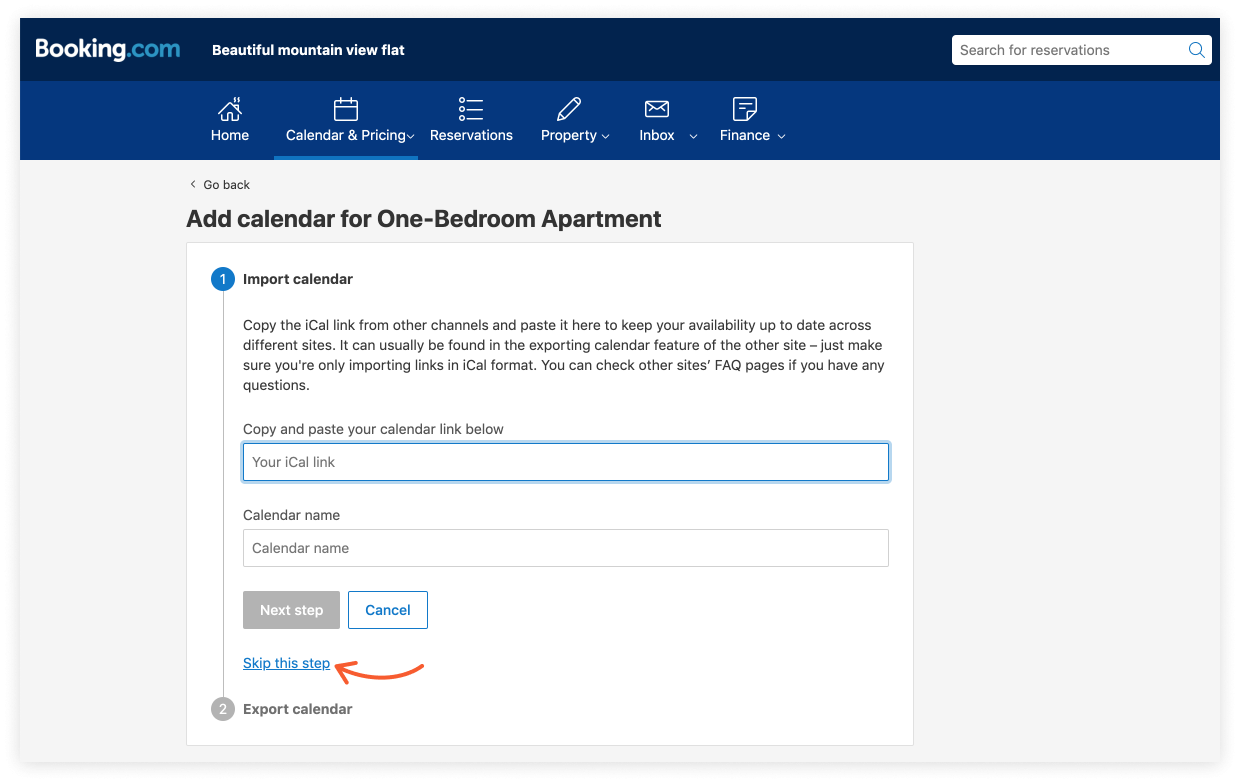Click the Your iCal link field
1240x784 pixels.
(x=566, y=462)
